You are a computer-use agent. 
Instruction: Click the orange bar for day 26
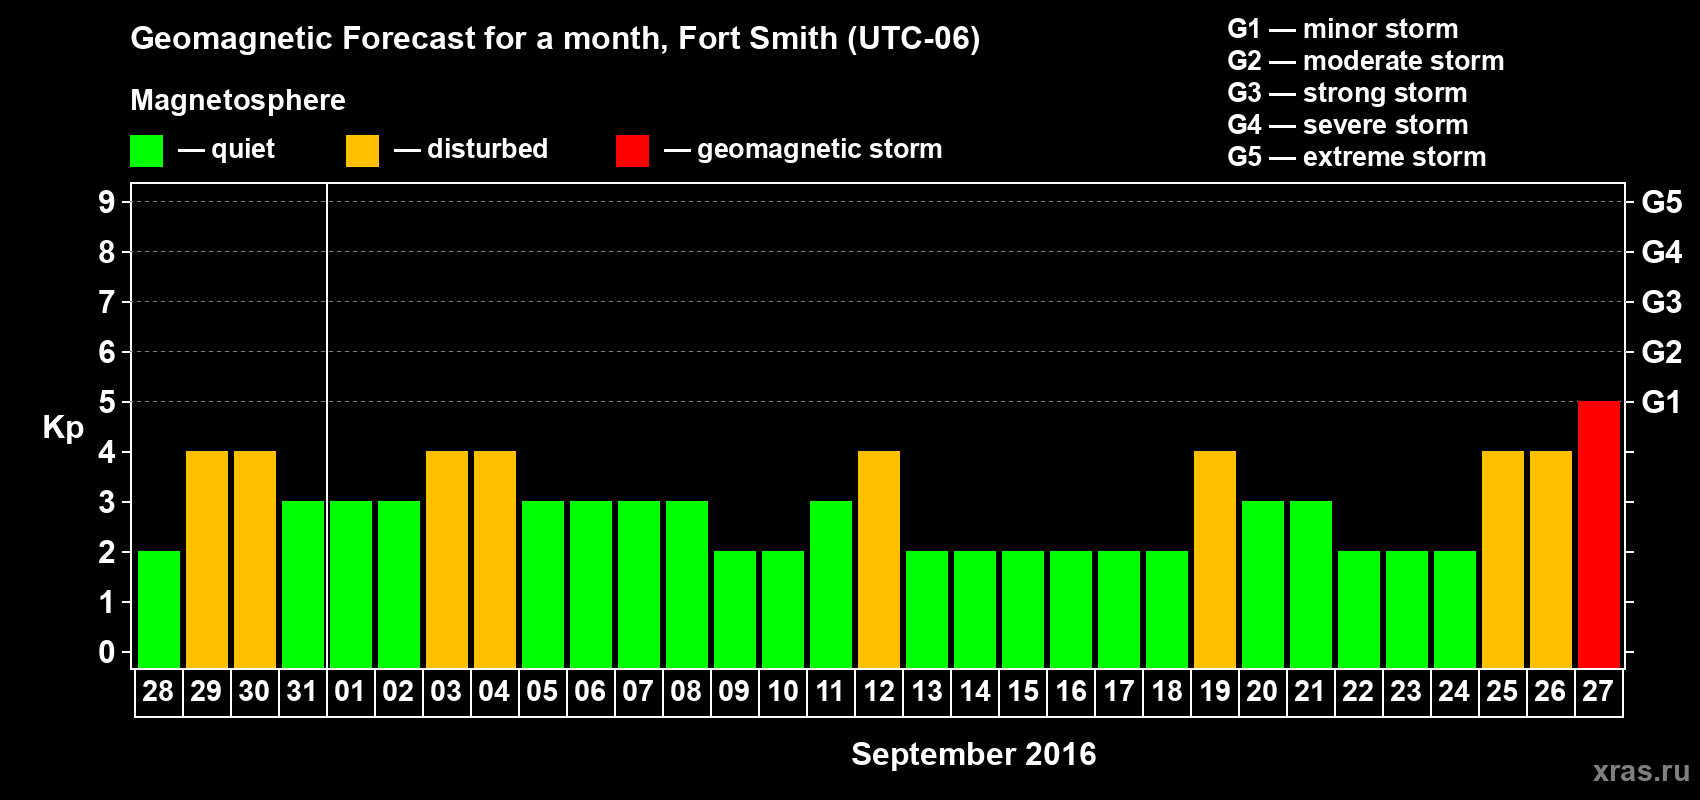click(1551, 559)
